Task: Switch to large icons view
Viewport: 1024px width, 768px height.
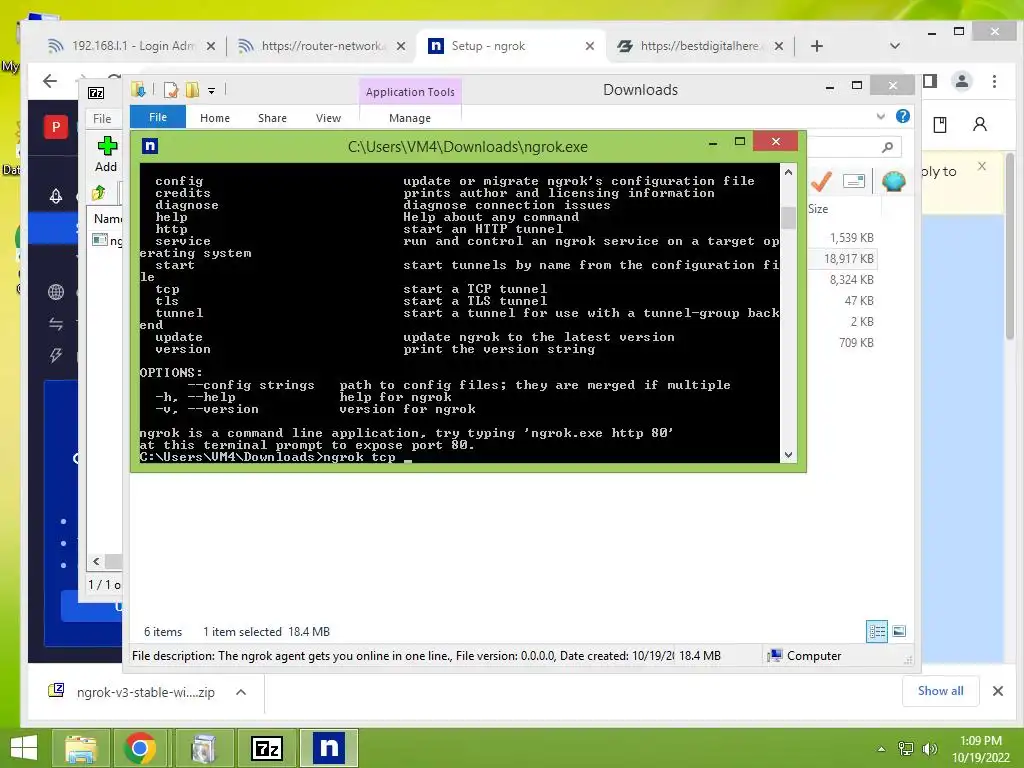Action: tap(899, 631)
